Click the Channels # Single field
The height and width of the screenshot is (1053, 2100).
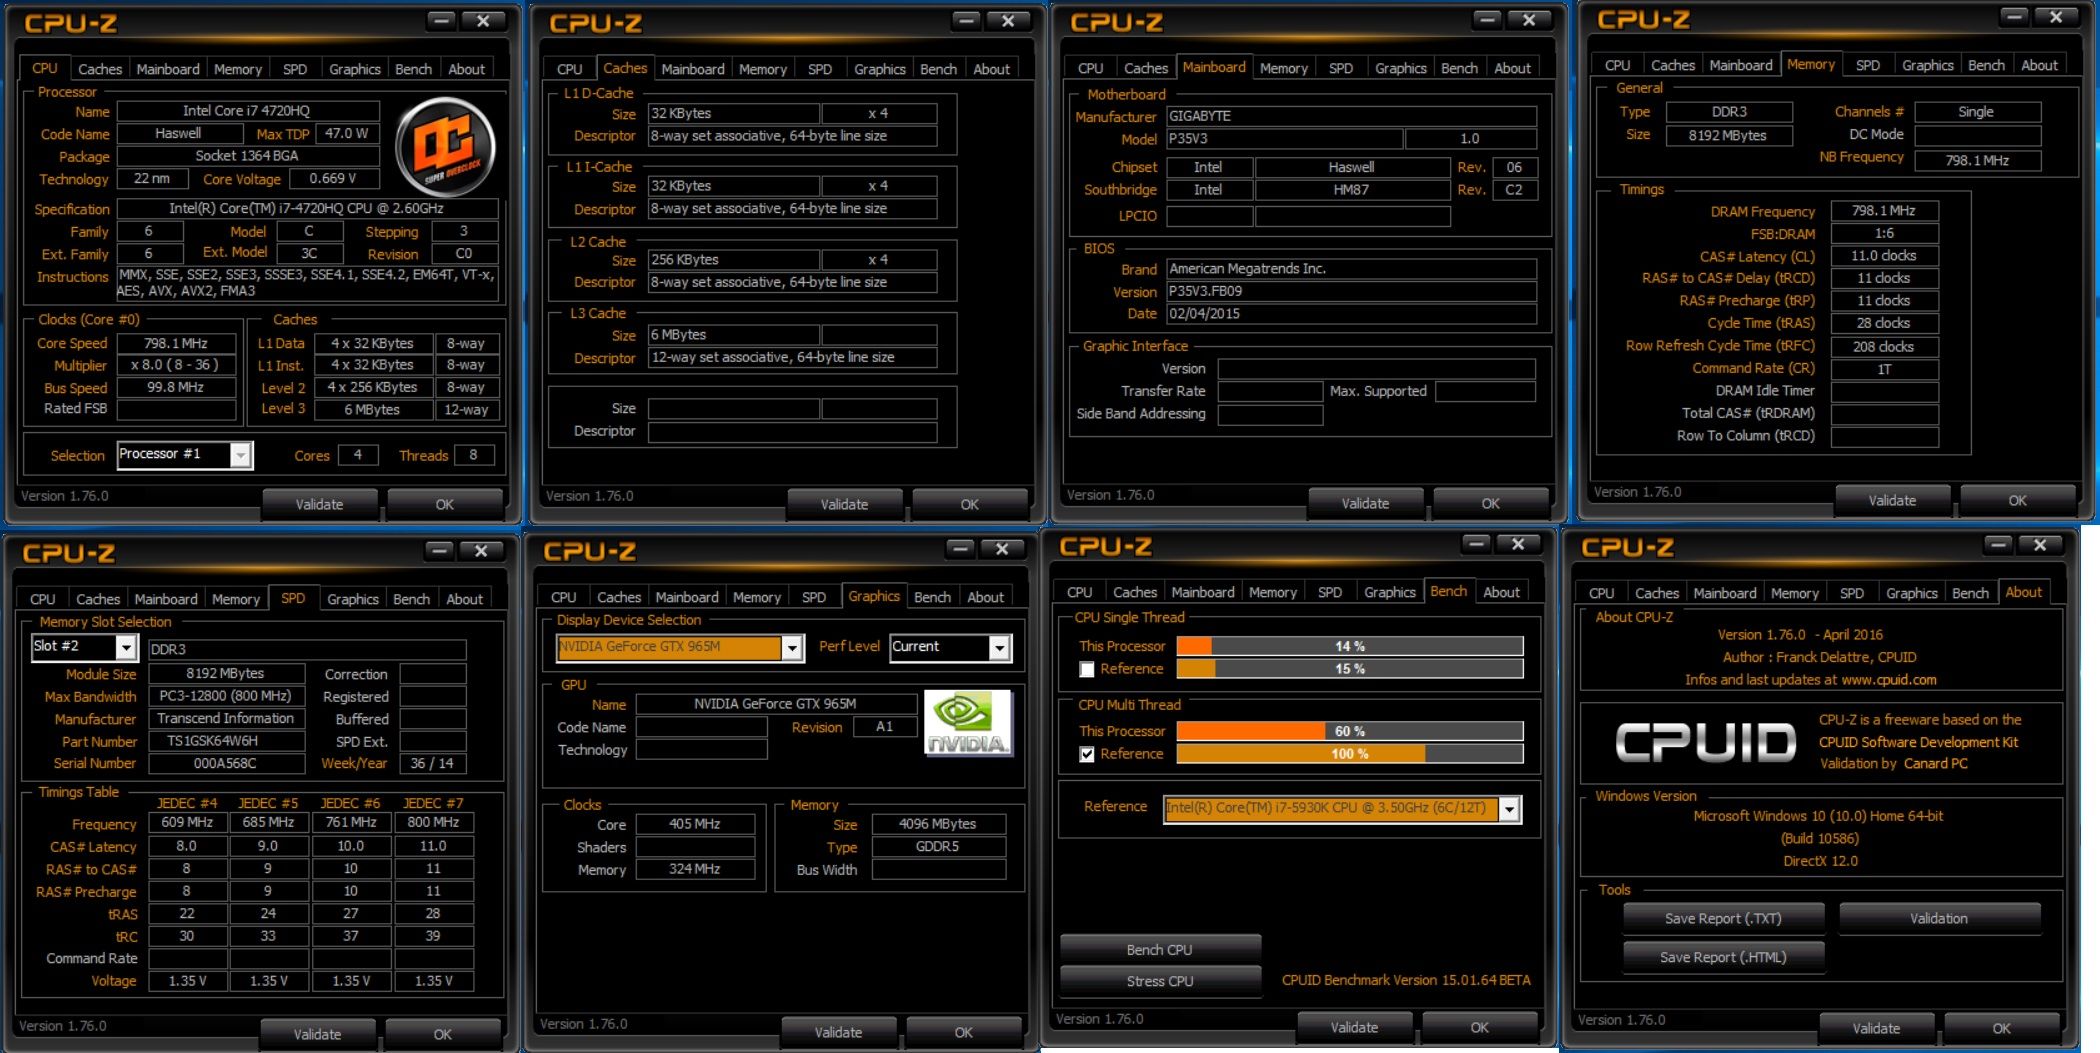coord(1977,112)
